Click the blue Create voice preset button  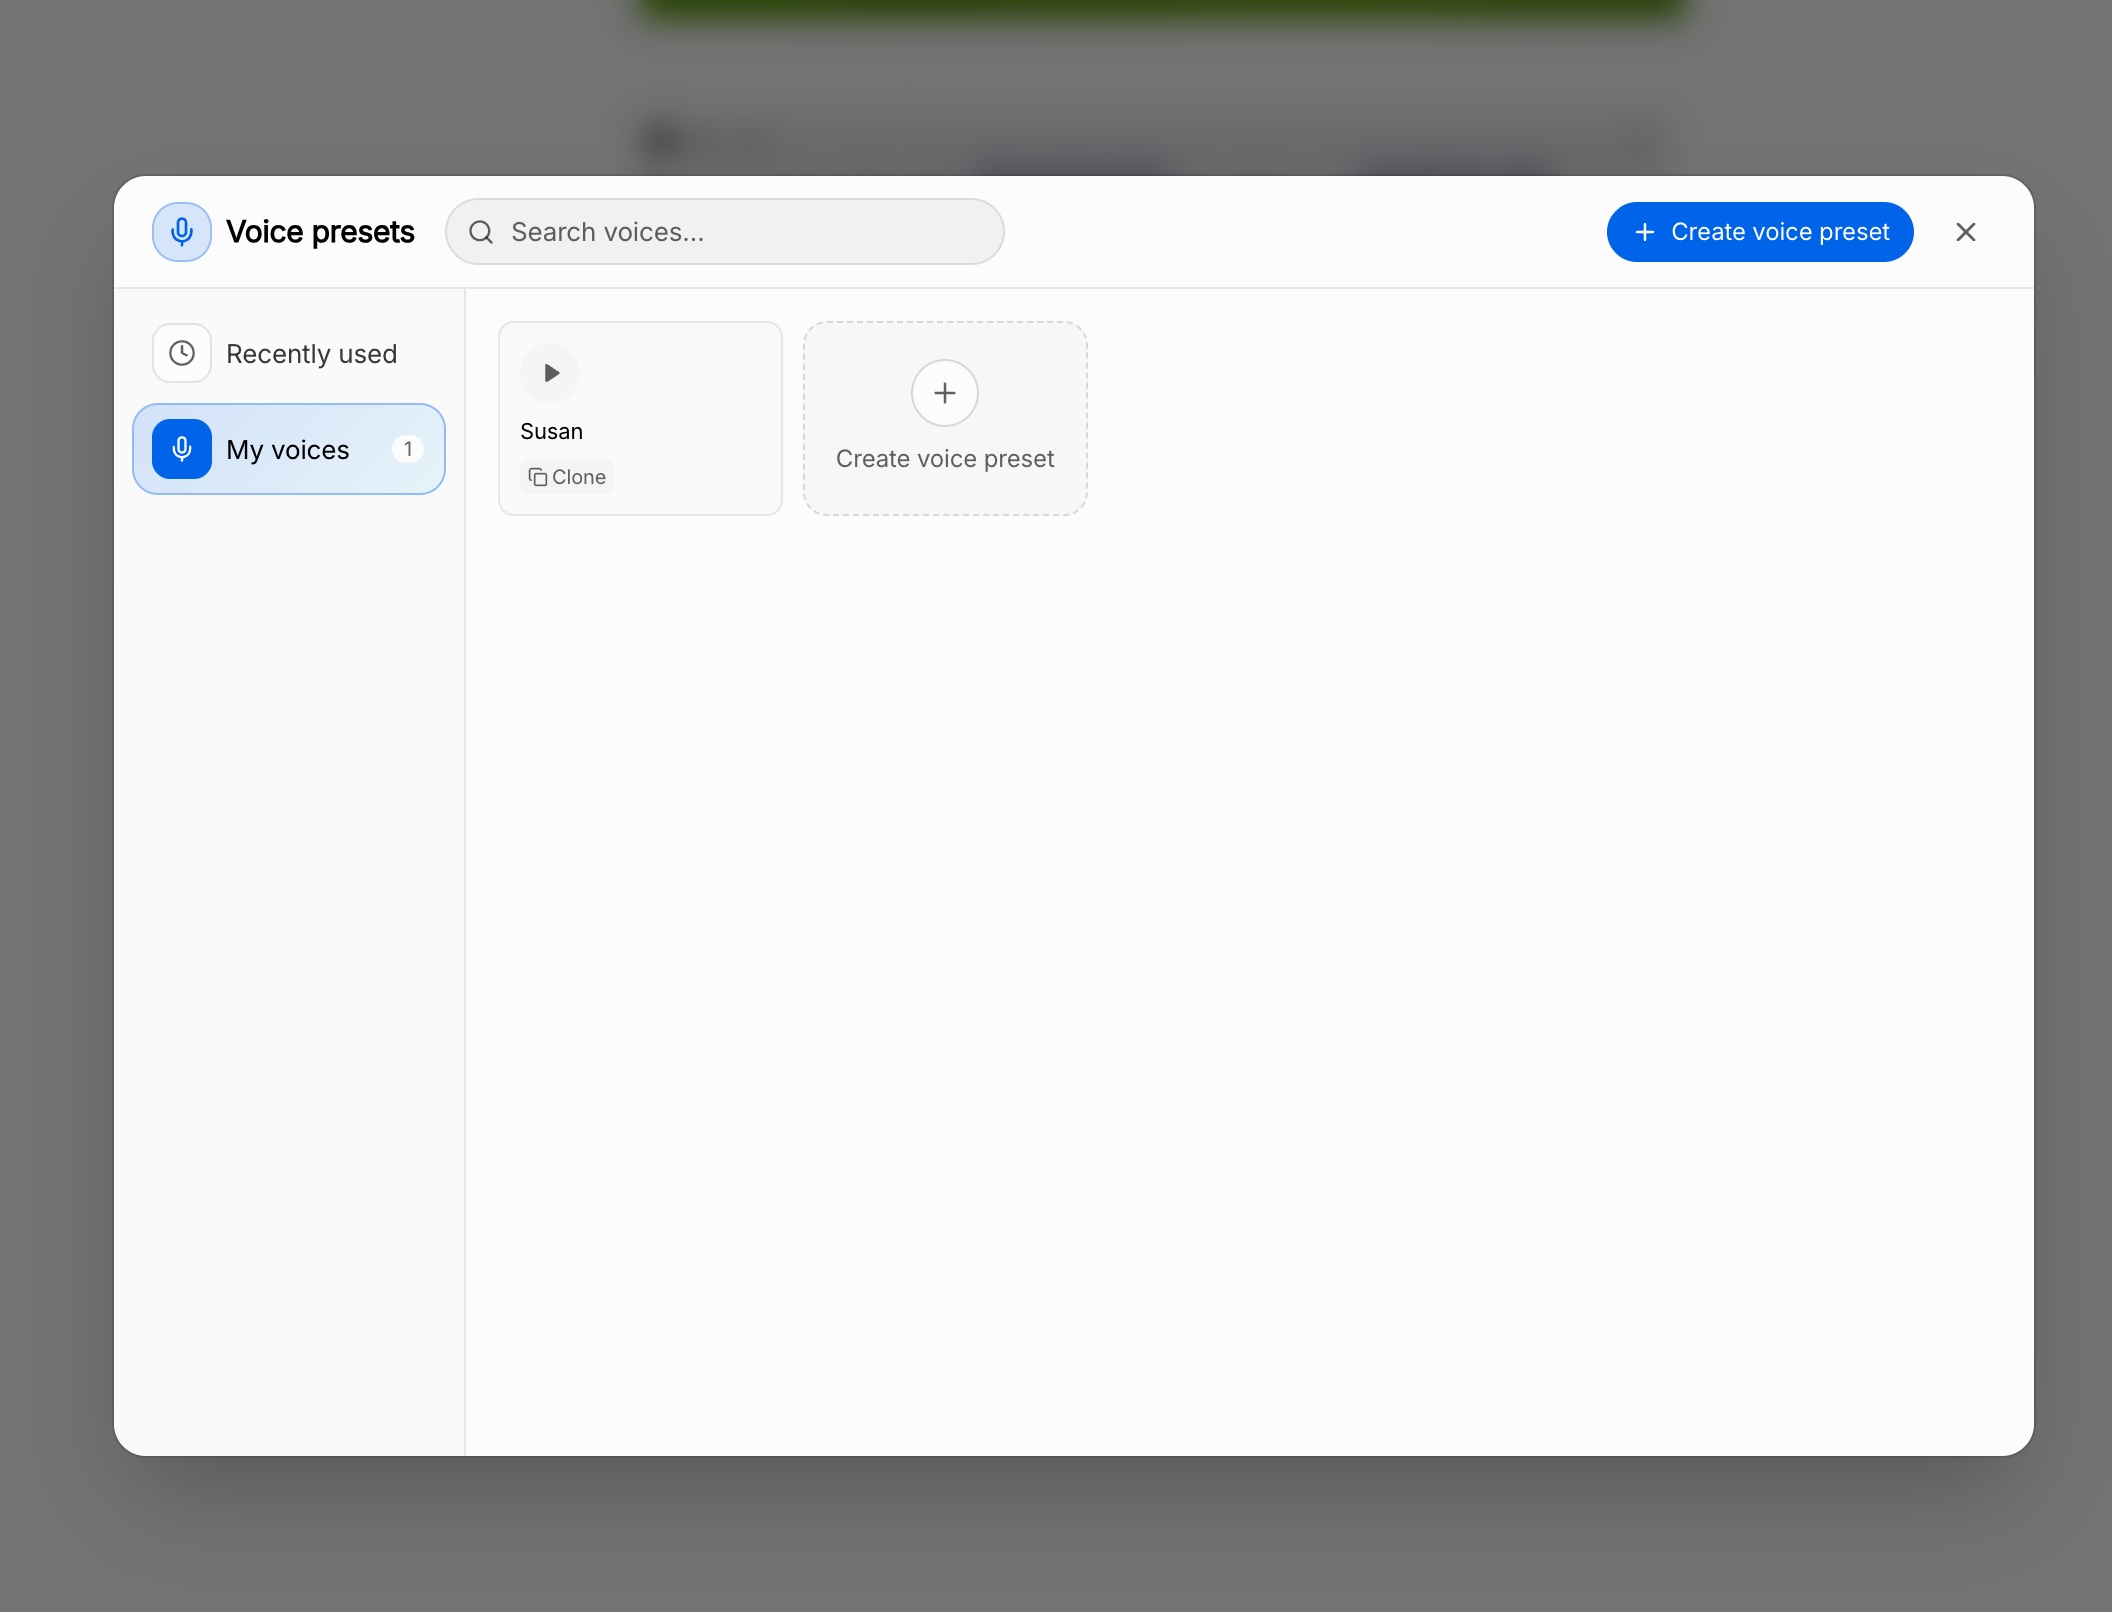(x=1760, y=232)
